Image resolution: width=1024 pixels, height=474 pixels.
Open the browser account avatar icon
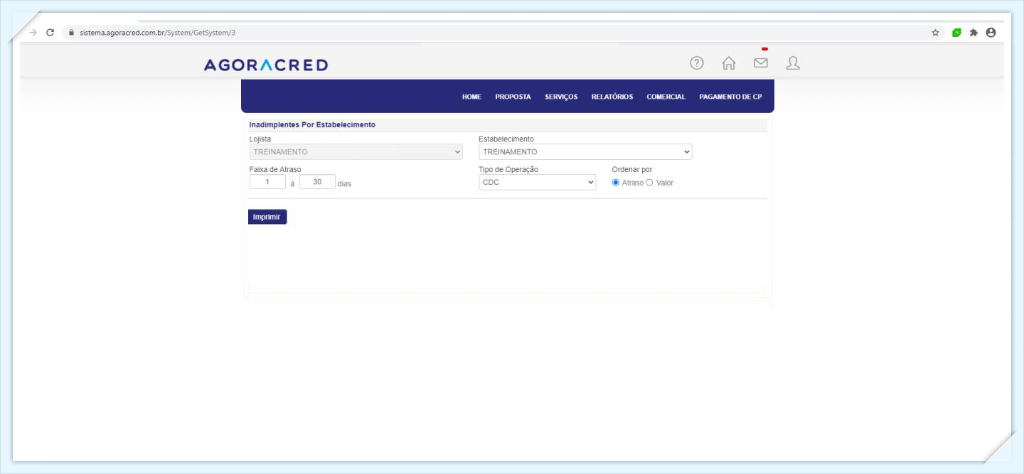click(991, 32)
